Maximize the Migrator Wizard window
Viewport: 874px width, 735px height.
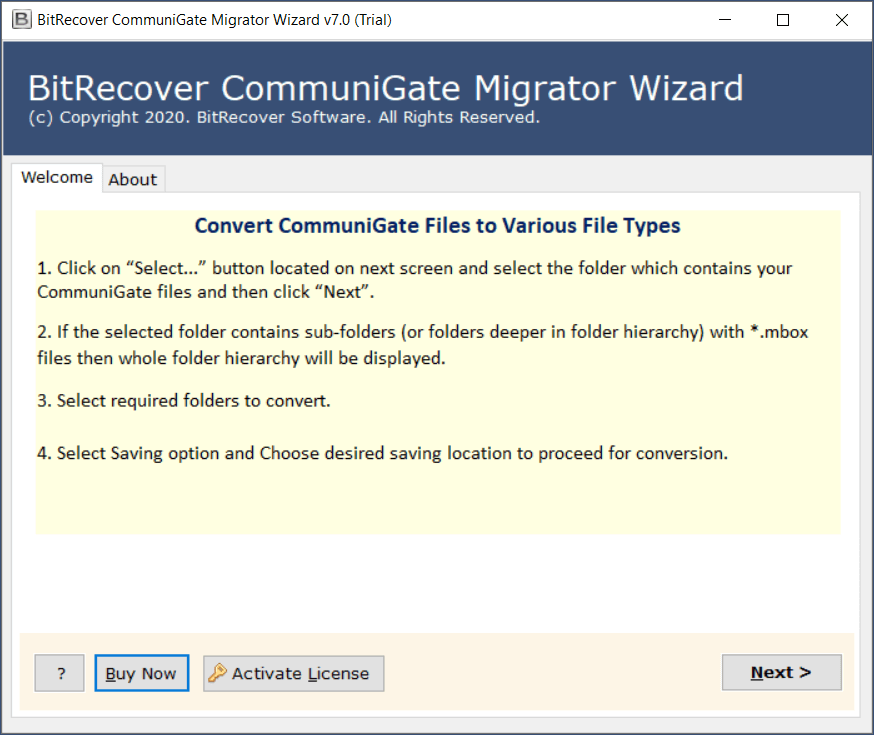783,20
